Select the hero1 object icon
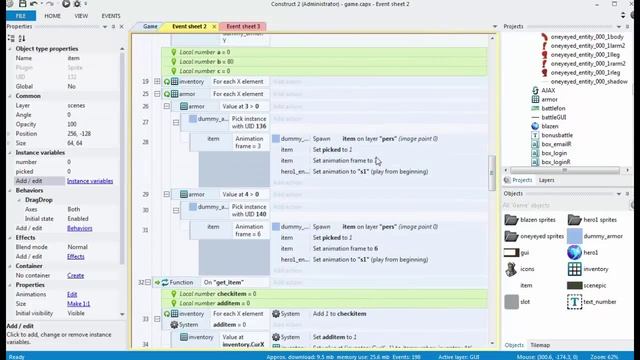640x360 pixels. (574, 253)
